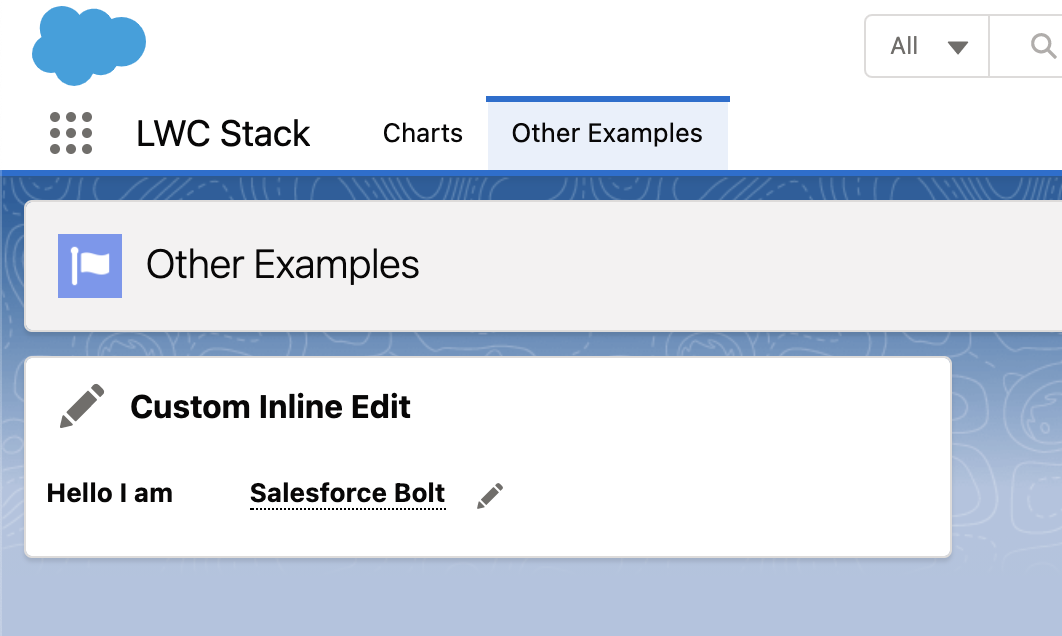1062x636 pixels.
Task: Click the LWC Stack app name
Action: [x=223, y=133]
